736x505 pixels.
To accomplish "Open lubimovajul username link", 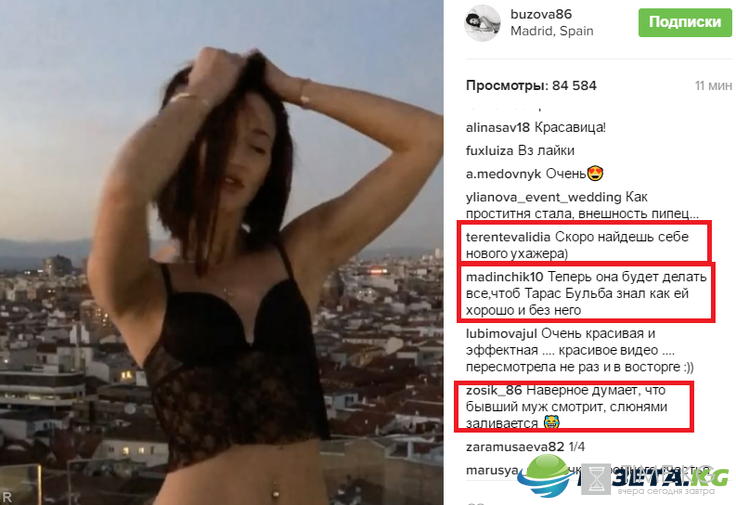I will [x=501, y=334].
